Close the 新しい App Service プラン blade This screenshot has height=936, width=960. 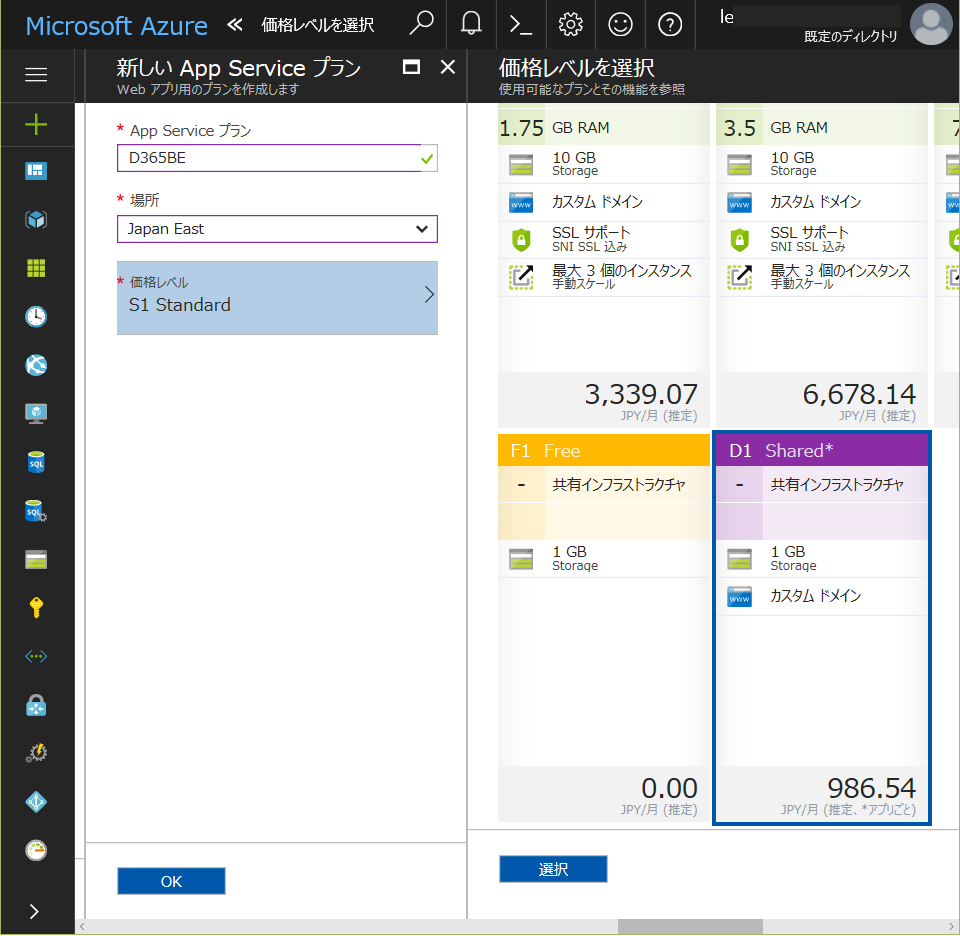click(x=448, y=67)
